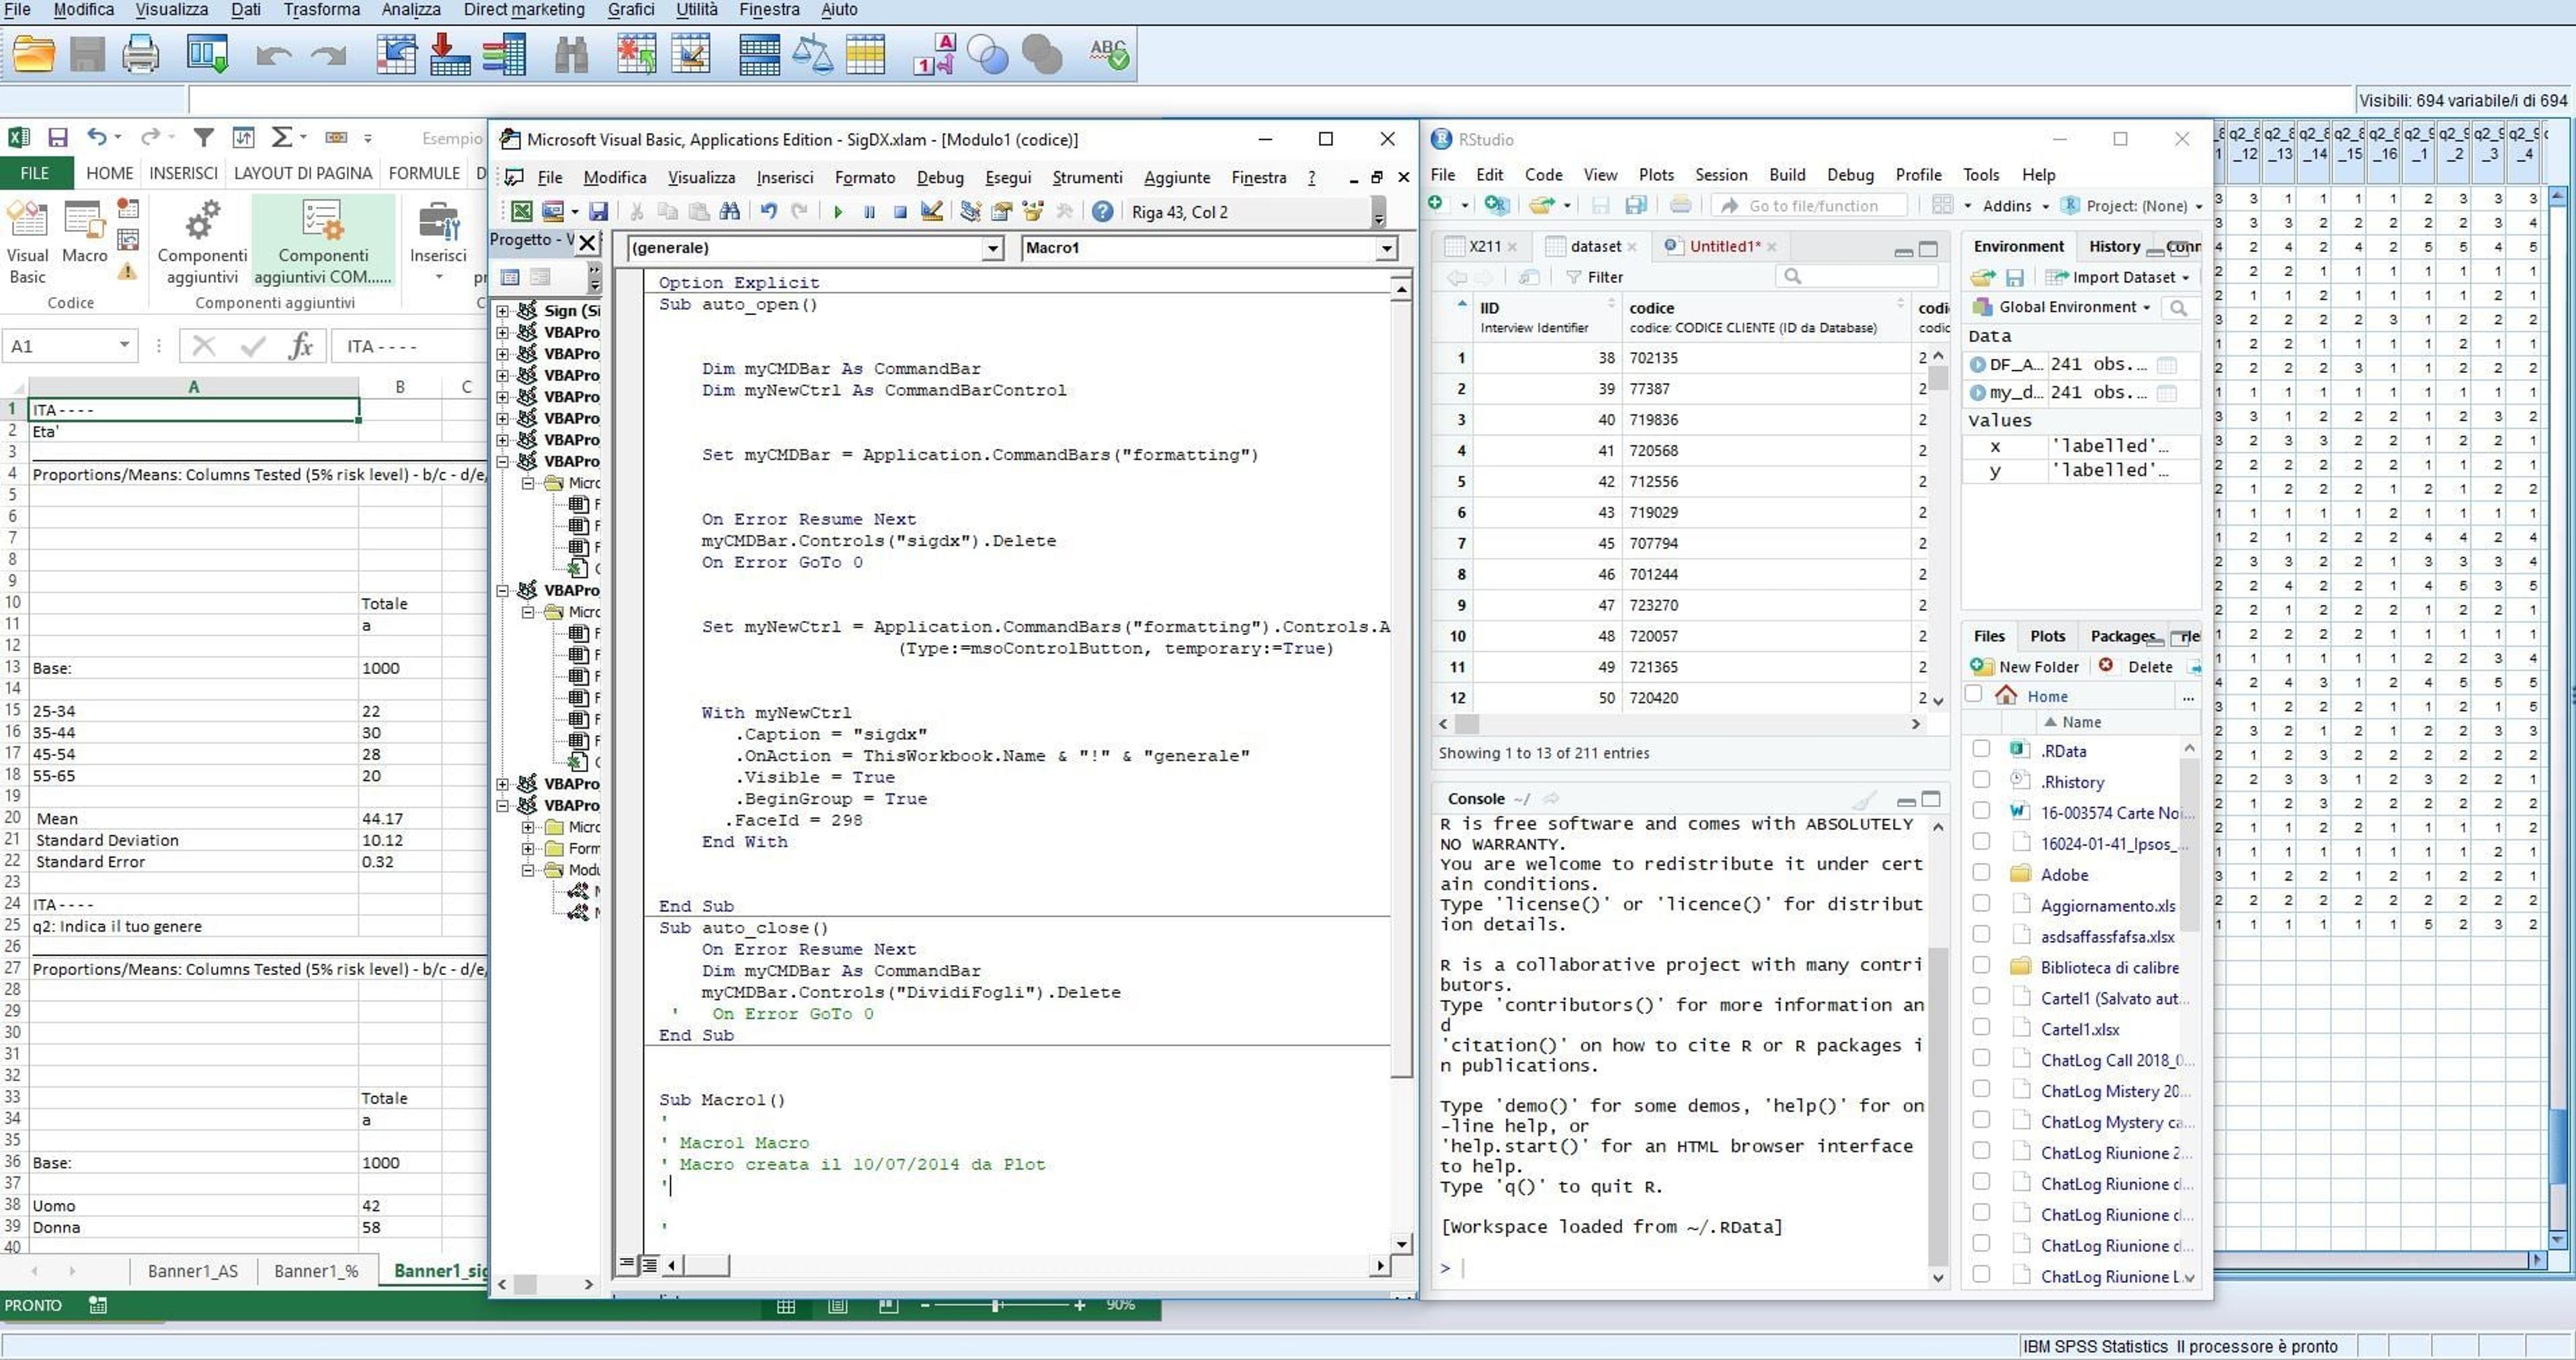Run macro with the VBA play icon
The image size is (2576, 1360).
837,212
